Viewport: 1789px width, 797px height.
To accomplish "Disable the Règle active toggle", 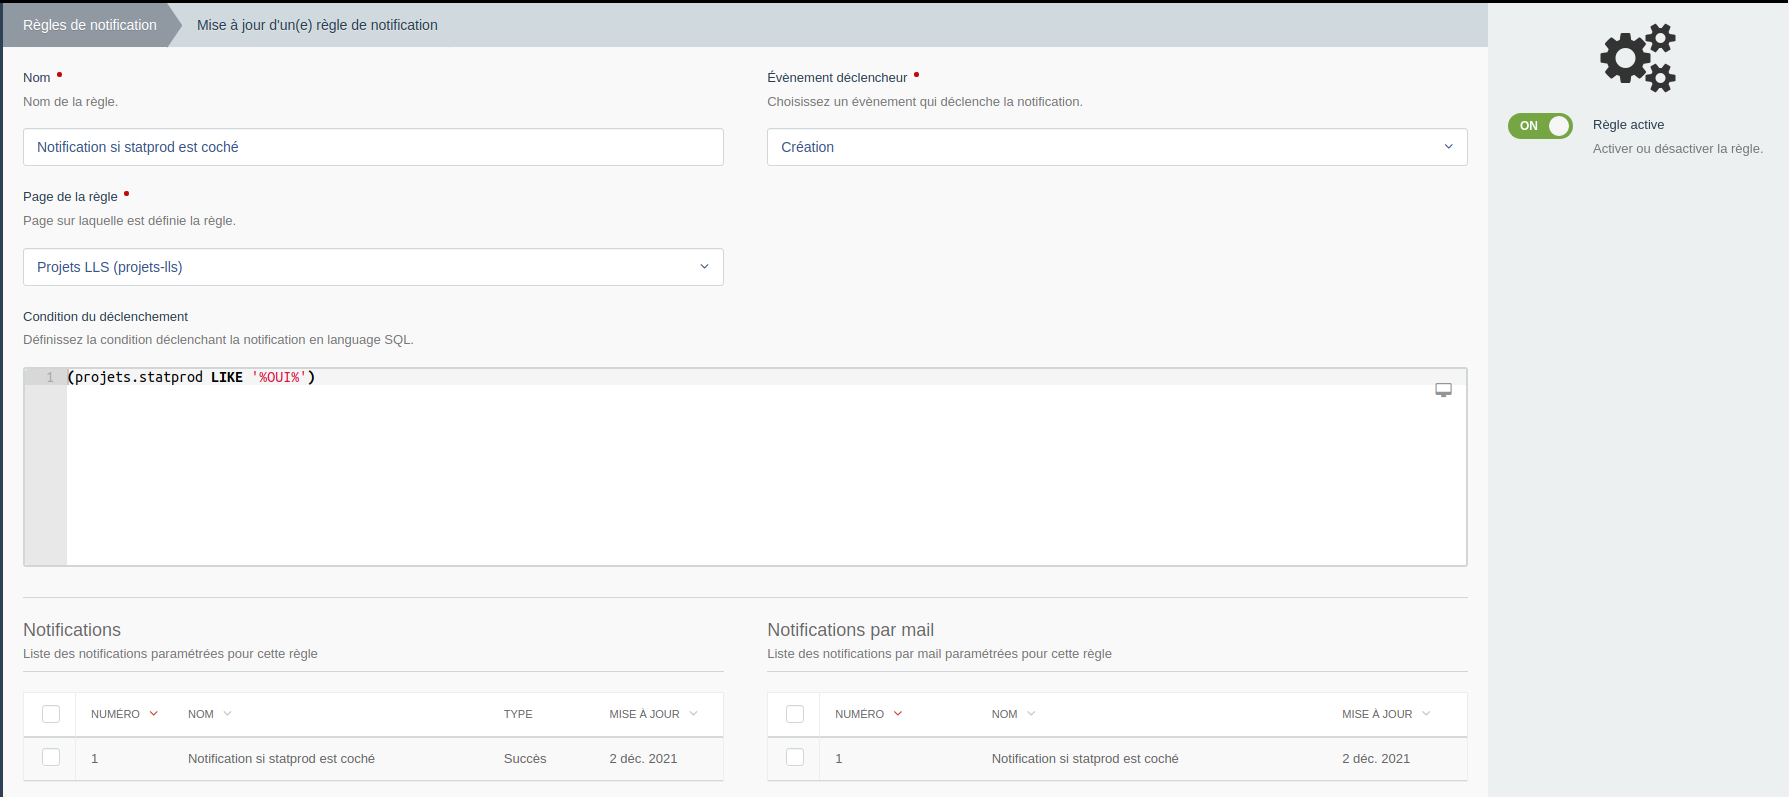I will pos(1540,126).
